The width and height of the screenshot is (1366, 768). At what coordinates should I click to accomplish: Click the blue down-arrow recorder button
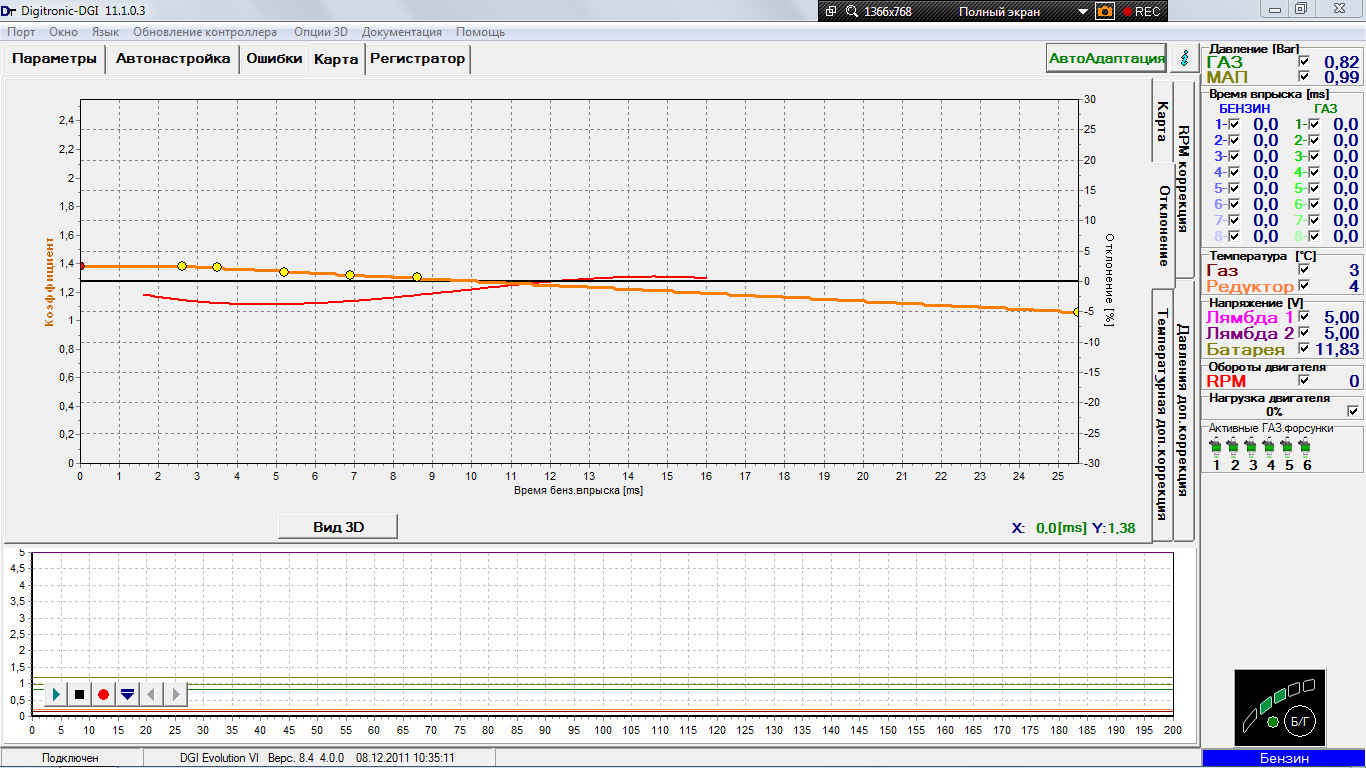127,694
